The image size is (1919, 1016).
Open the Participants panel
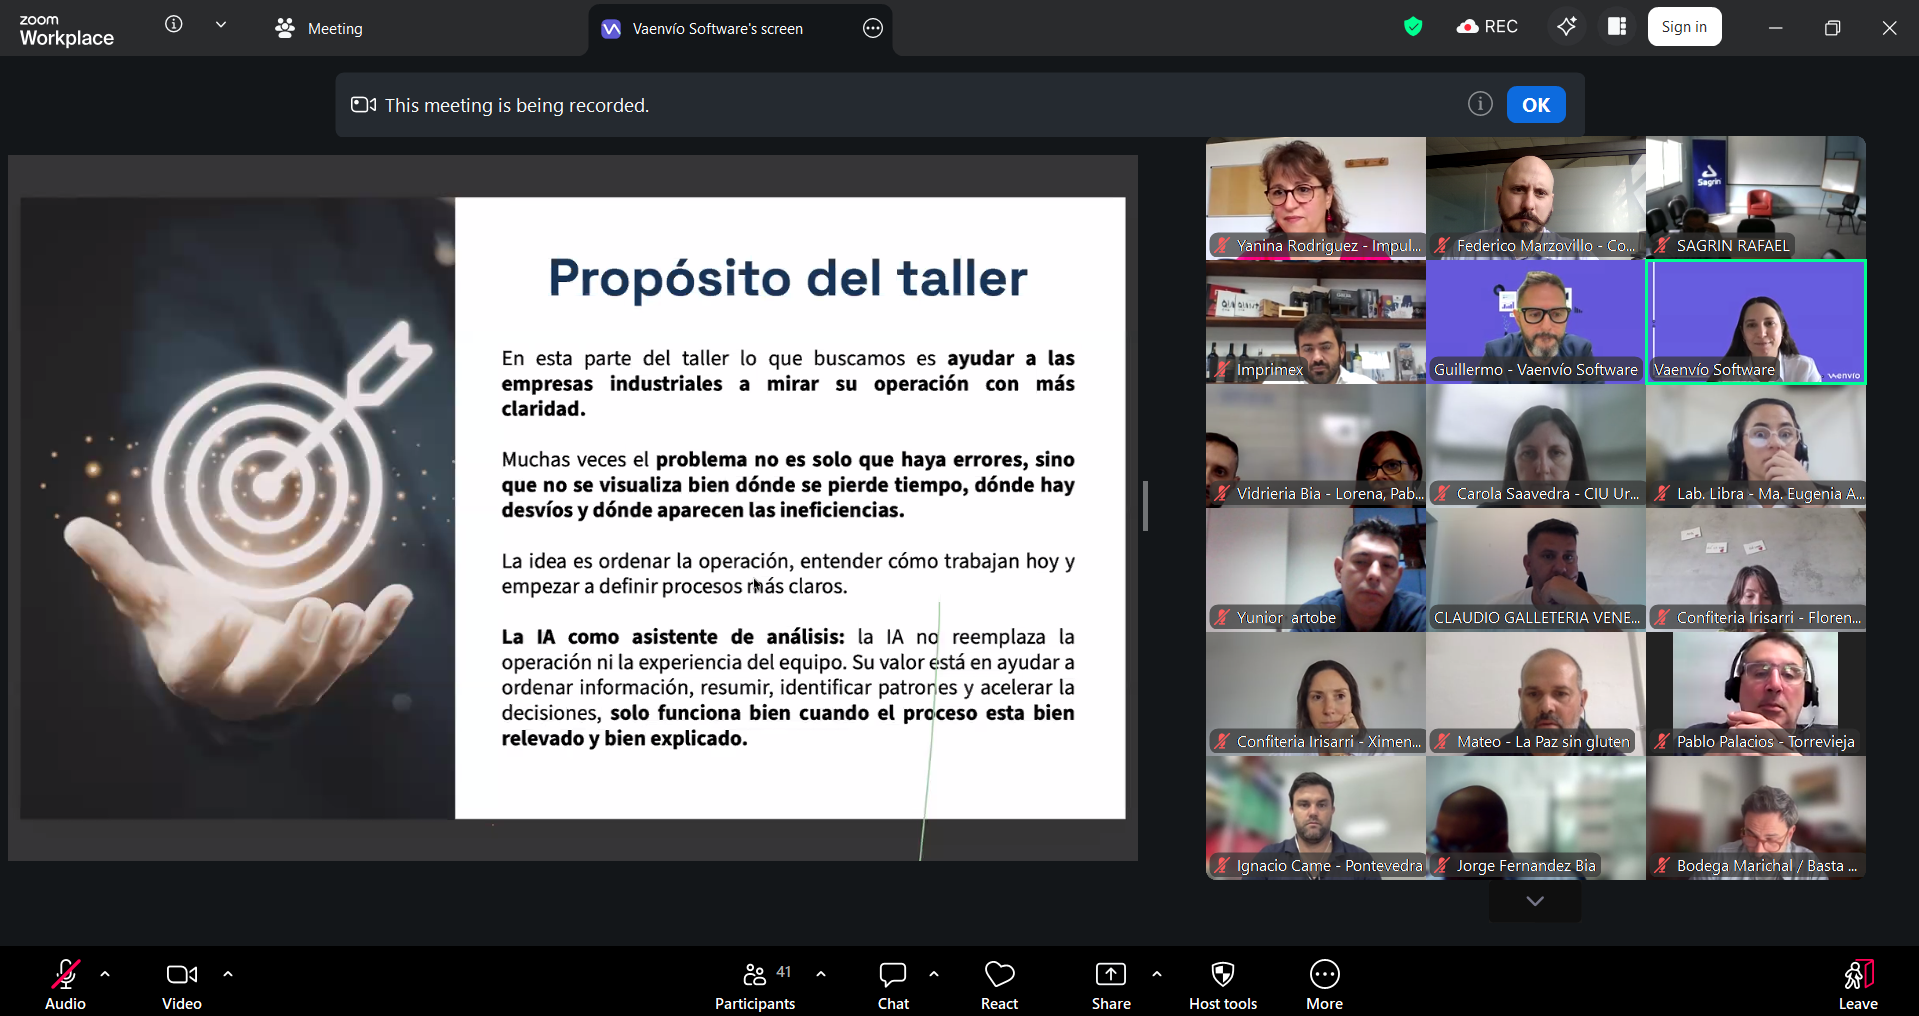(x=755, y=985)
